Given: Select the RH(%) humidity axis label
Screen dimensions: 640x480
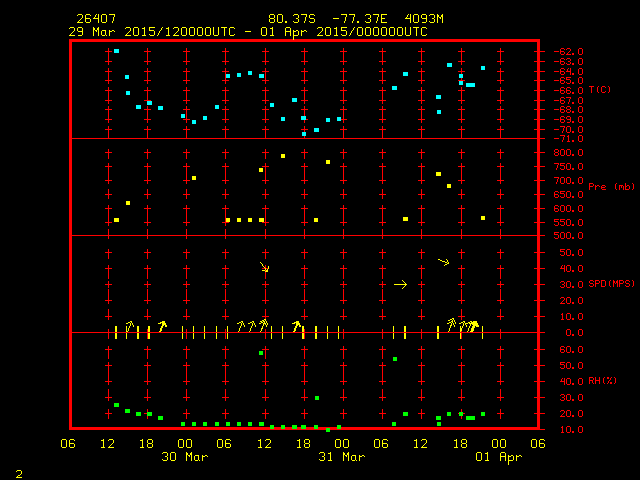Looking at the screenshot, I should point(603,381).
